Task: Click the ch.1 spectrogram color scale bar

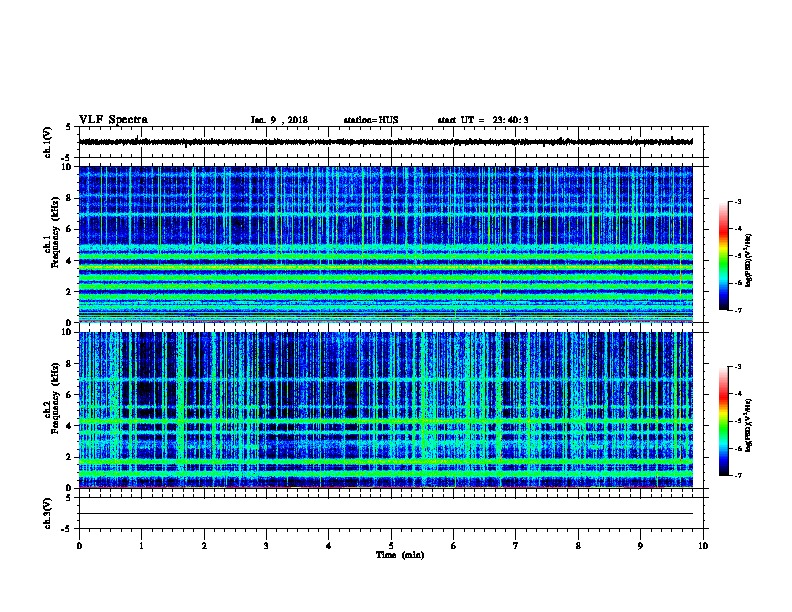Action: 723,256
